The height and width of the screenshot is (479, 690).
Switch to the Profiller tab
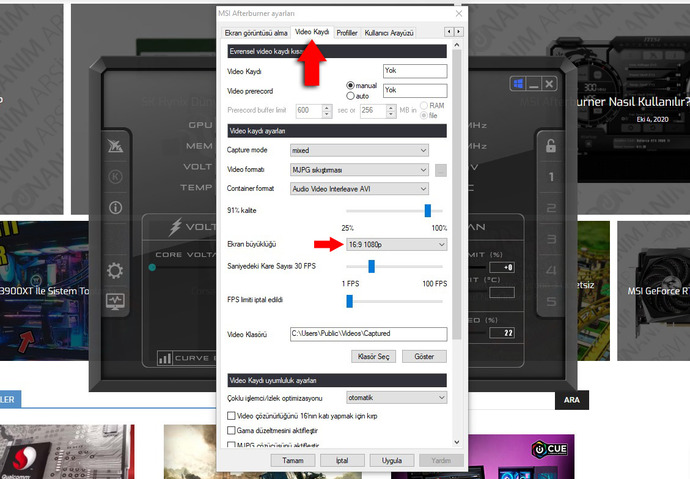tap(347, 33)
